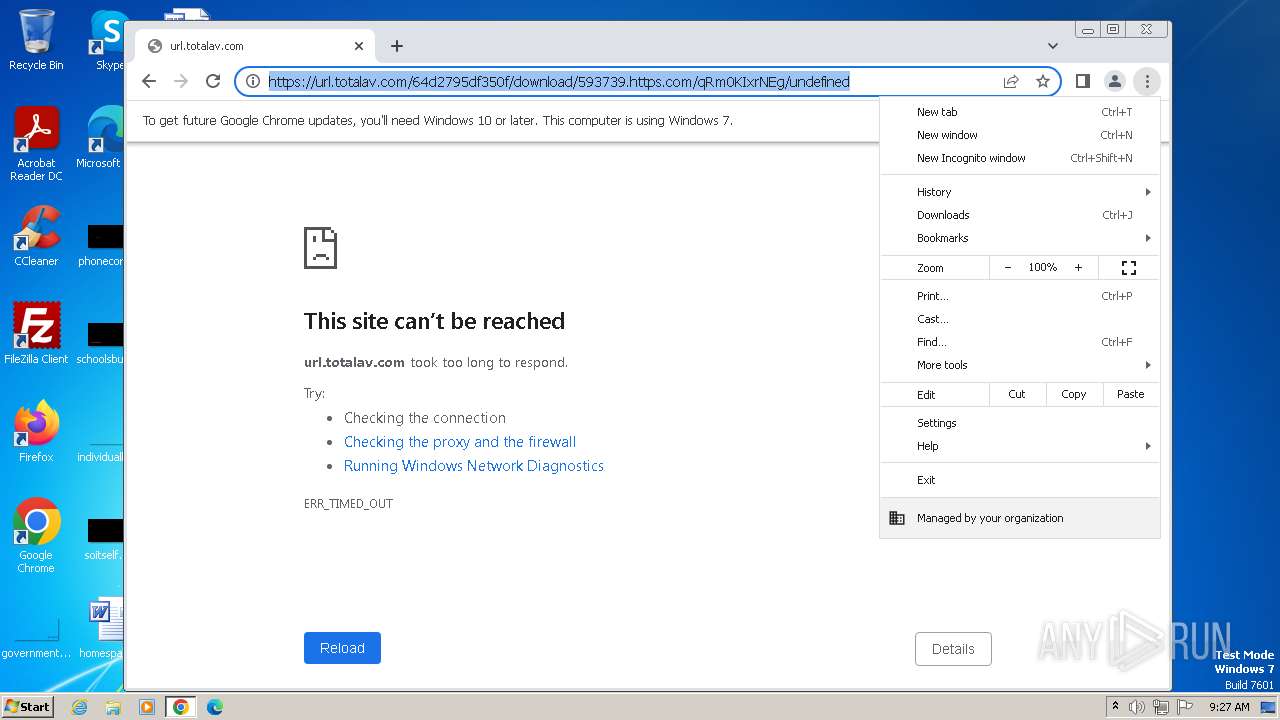Select Chrome taskbar button
Screen dimensions: 1280x720
[x=181, y=707]
